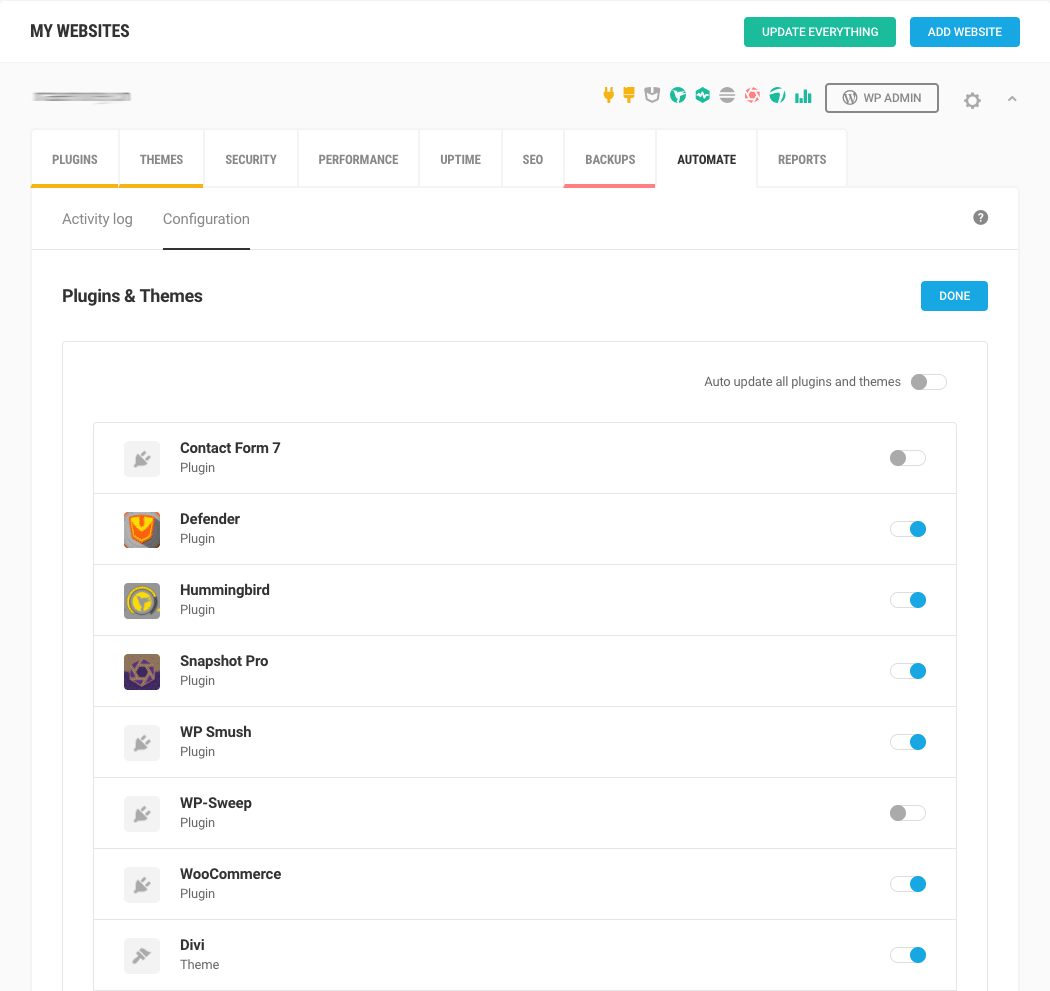Image resolution: width=1050 pixels, height=991 pixels.
Task: Click the WooCommerce plug icon
Action: [x=142, y=885]
